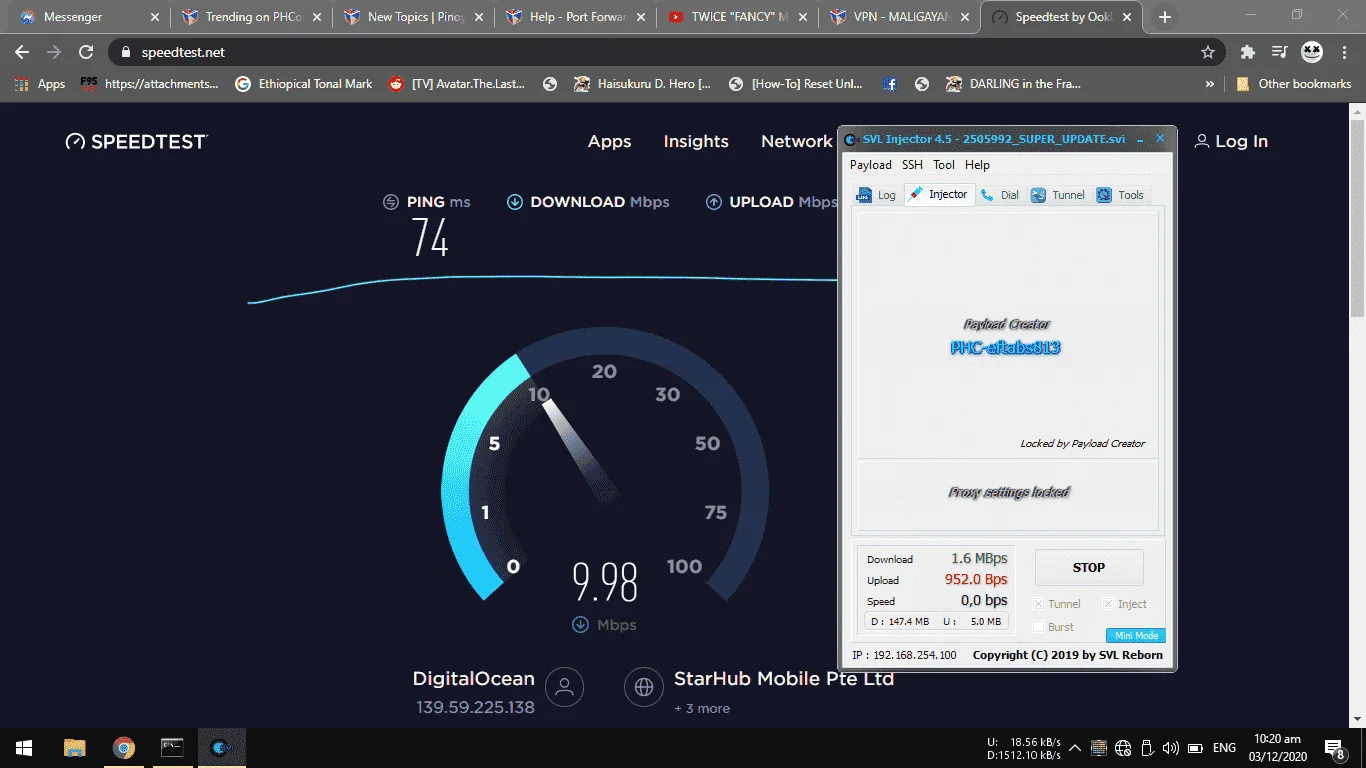Open the Log tab in SVL Injector
Image resolution: width=1366 pixels, height=768 pixels.
point(876,195)
